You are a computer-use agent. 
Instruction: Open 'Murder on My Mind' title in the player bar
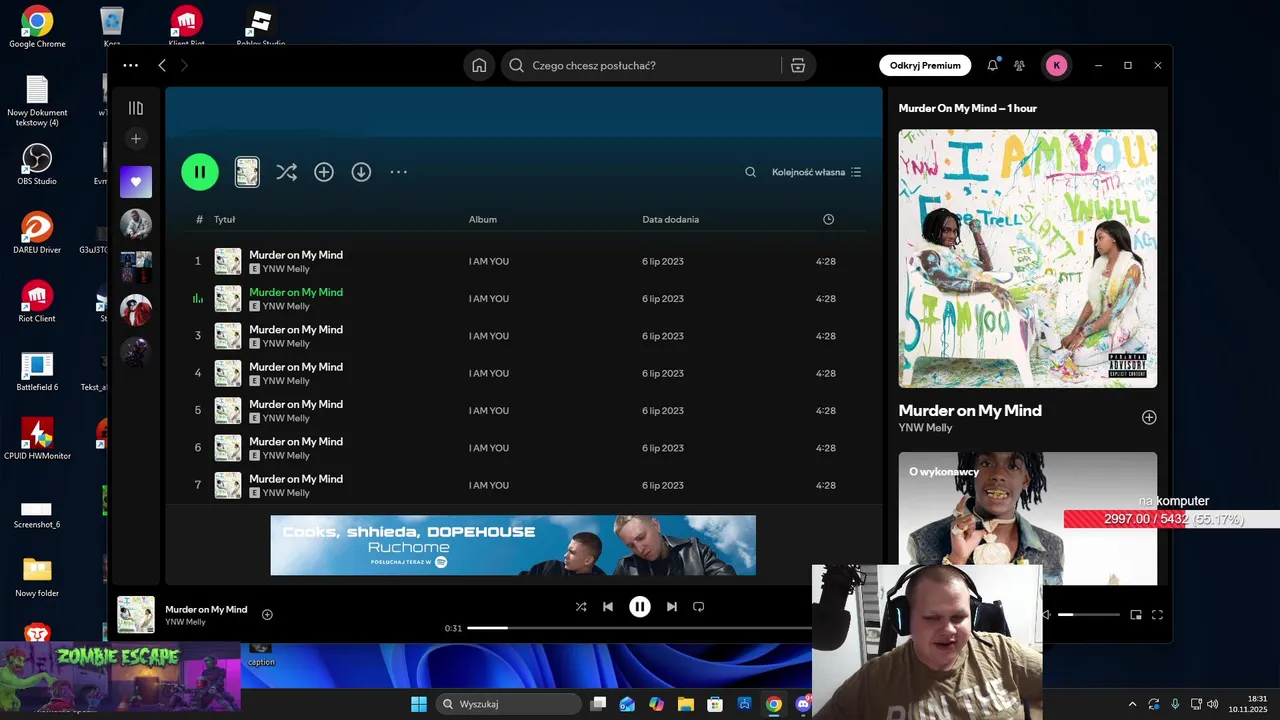tap(206, 609)
